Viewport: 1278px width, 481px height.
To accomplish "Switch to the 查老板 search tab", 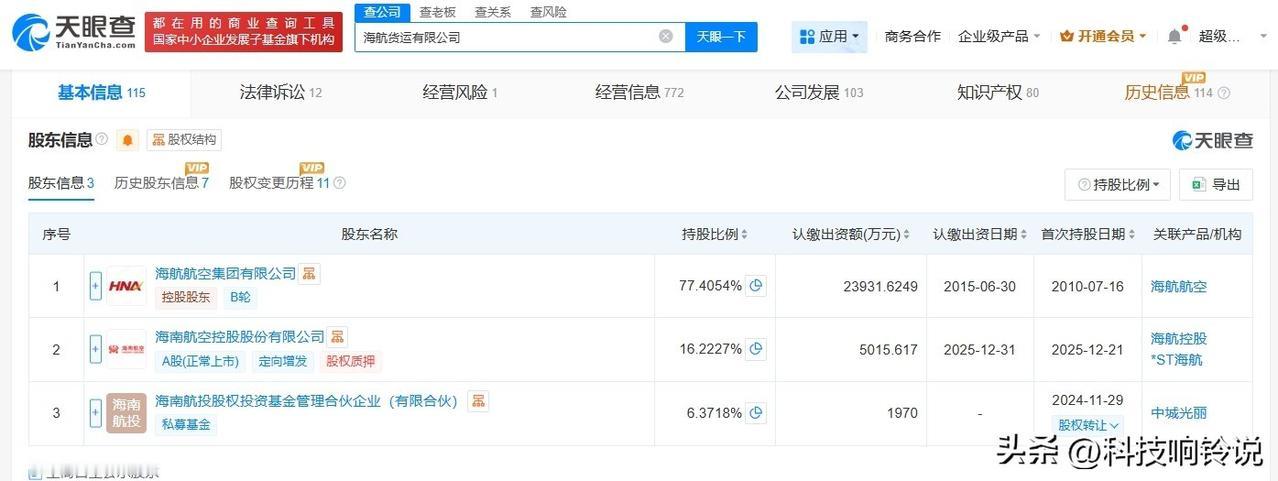I will click(437, 12).
